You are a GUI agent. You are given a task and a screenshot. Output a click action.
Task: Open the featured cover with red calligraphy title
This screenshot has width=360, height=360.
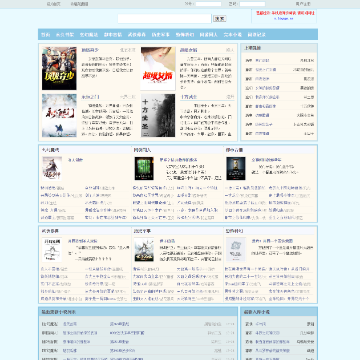(59, 116)
